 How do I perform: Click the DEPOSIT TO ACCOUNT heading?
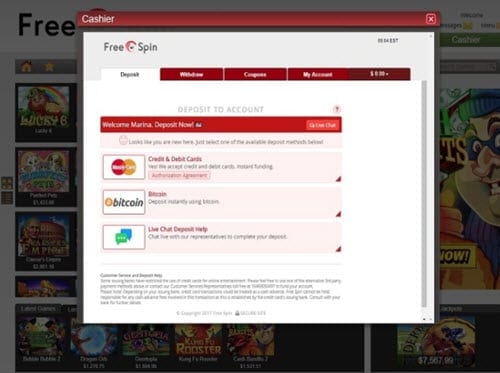click(221, 109)
